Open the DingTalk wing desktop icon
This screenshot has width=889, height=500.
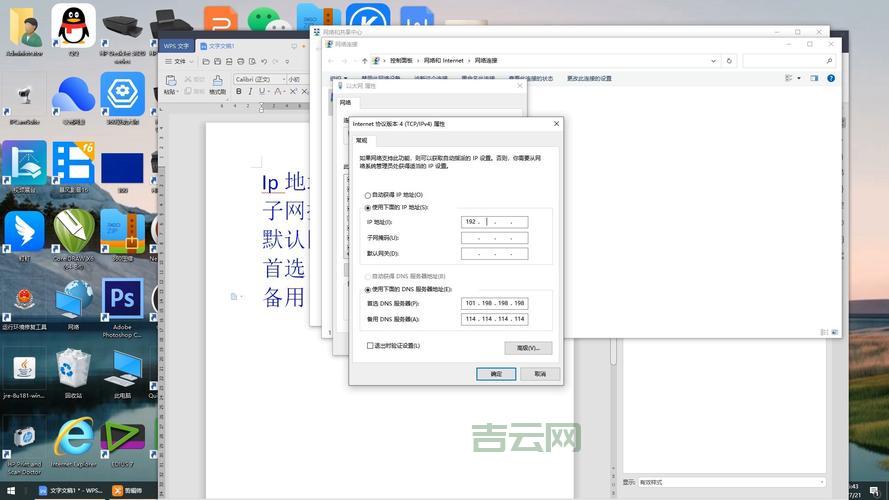click(x=24, y=232)
